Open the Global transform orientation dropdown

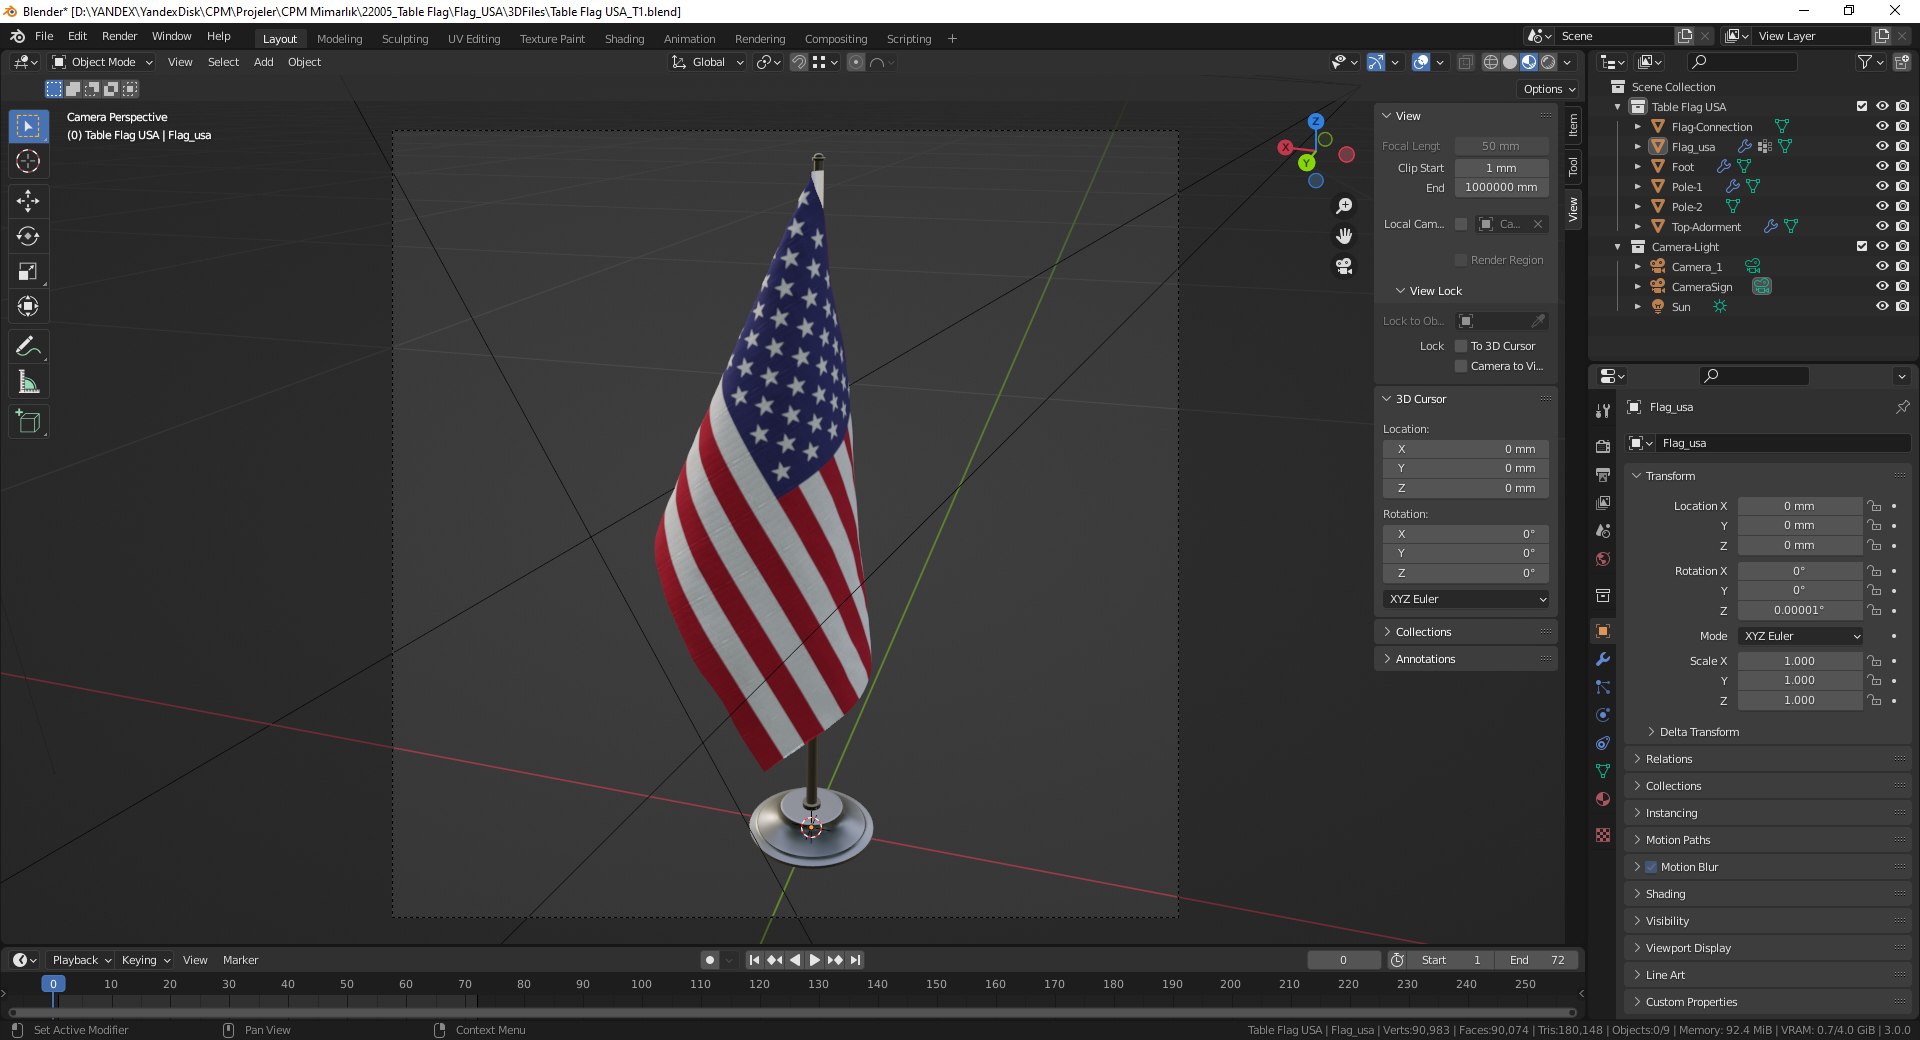coord(708,62)
